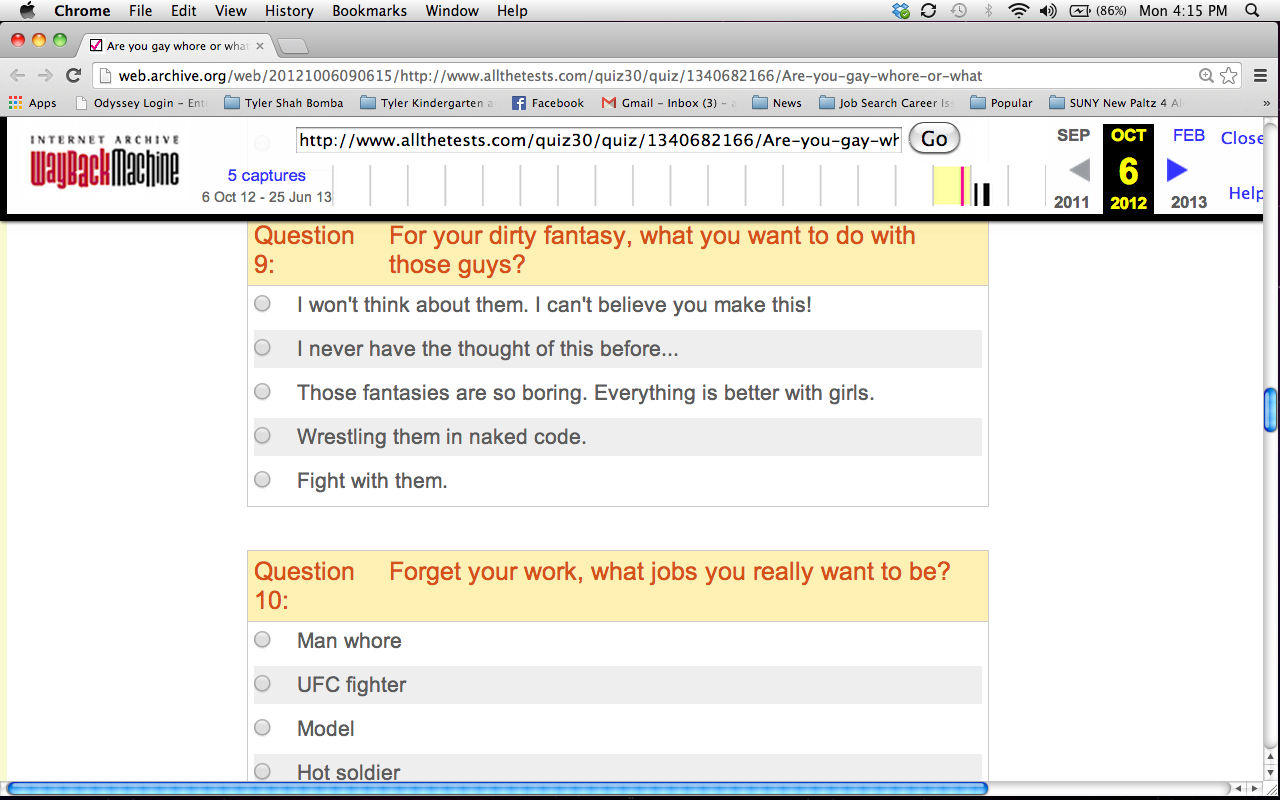The width and height of the screenshot is (1280, 800).
Task: Open the History menu
Action: pyautogui.click(x=289, y=11)
